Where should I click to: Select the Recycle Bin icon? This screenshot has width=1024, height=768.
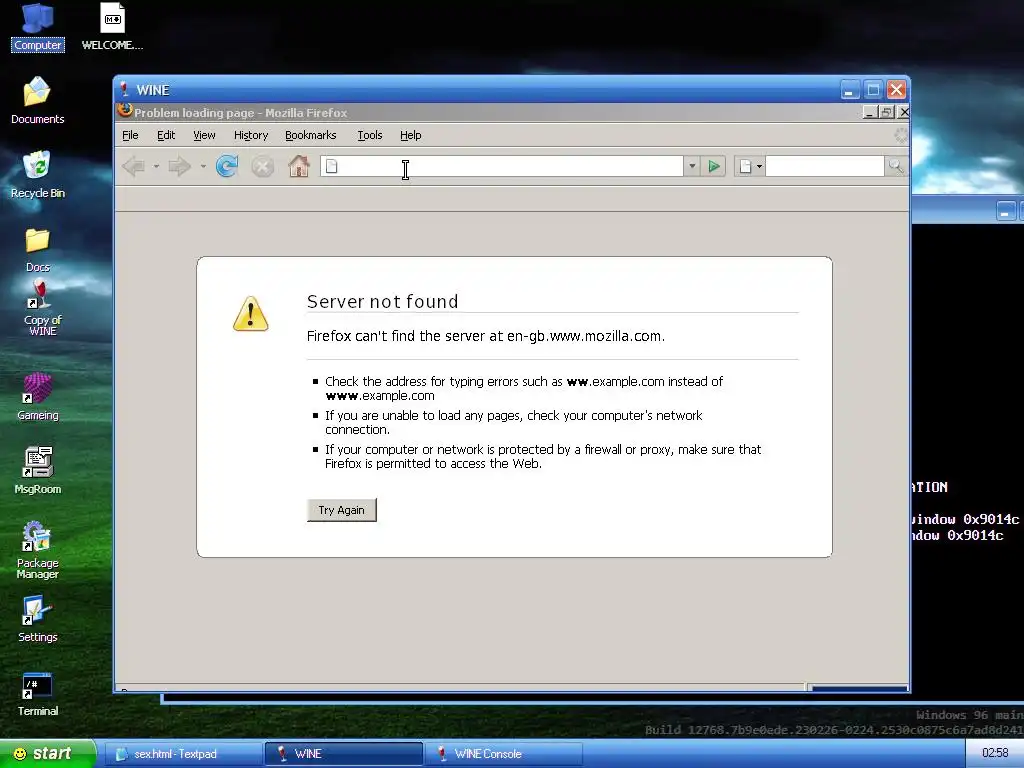click(x=37, y=175)
